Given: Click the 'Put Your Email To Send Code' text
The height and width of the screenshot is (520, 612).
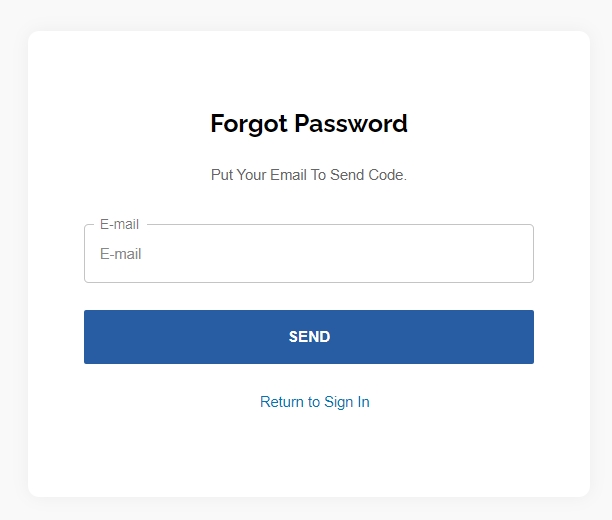Looking at the screenshot, I should (309, 175).
